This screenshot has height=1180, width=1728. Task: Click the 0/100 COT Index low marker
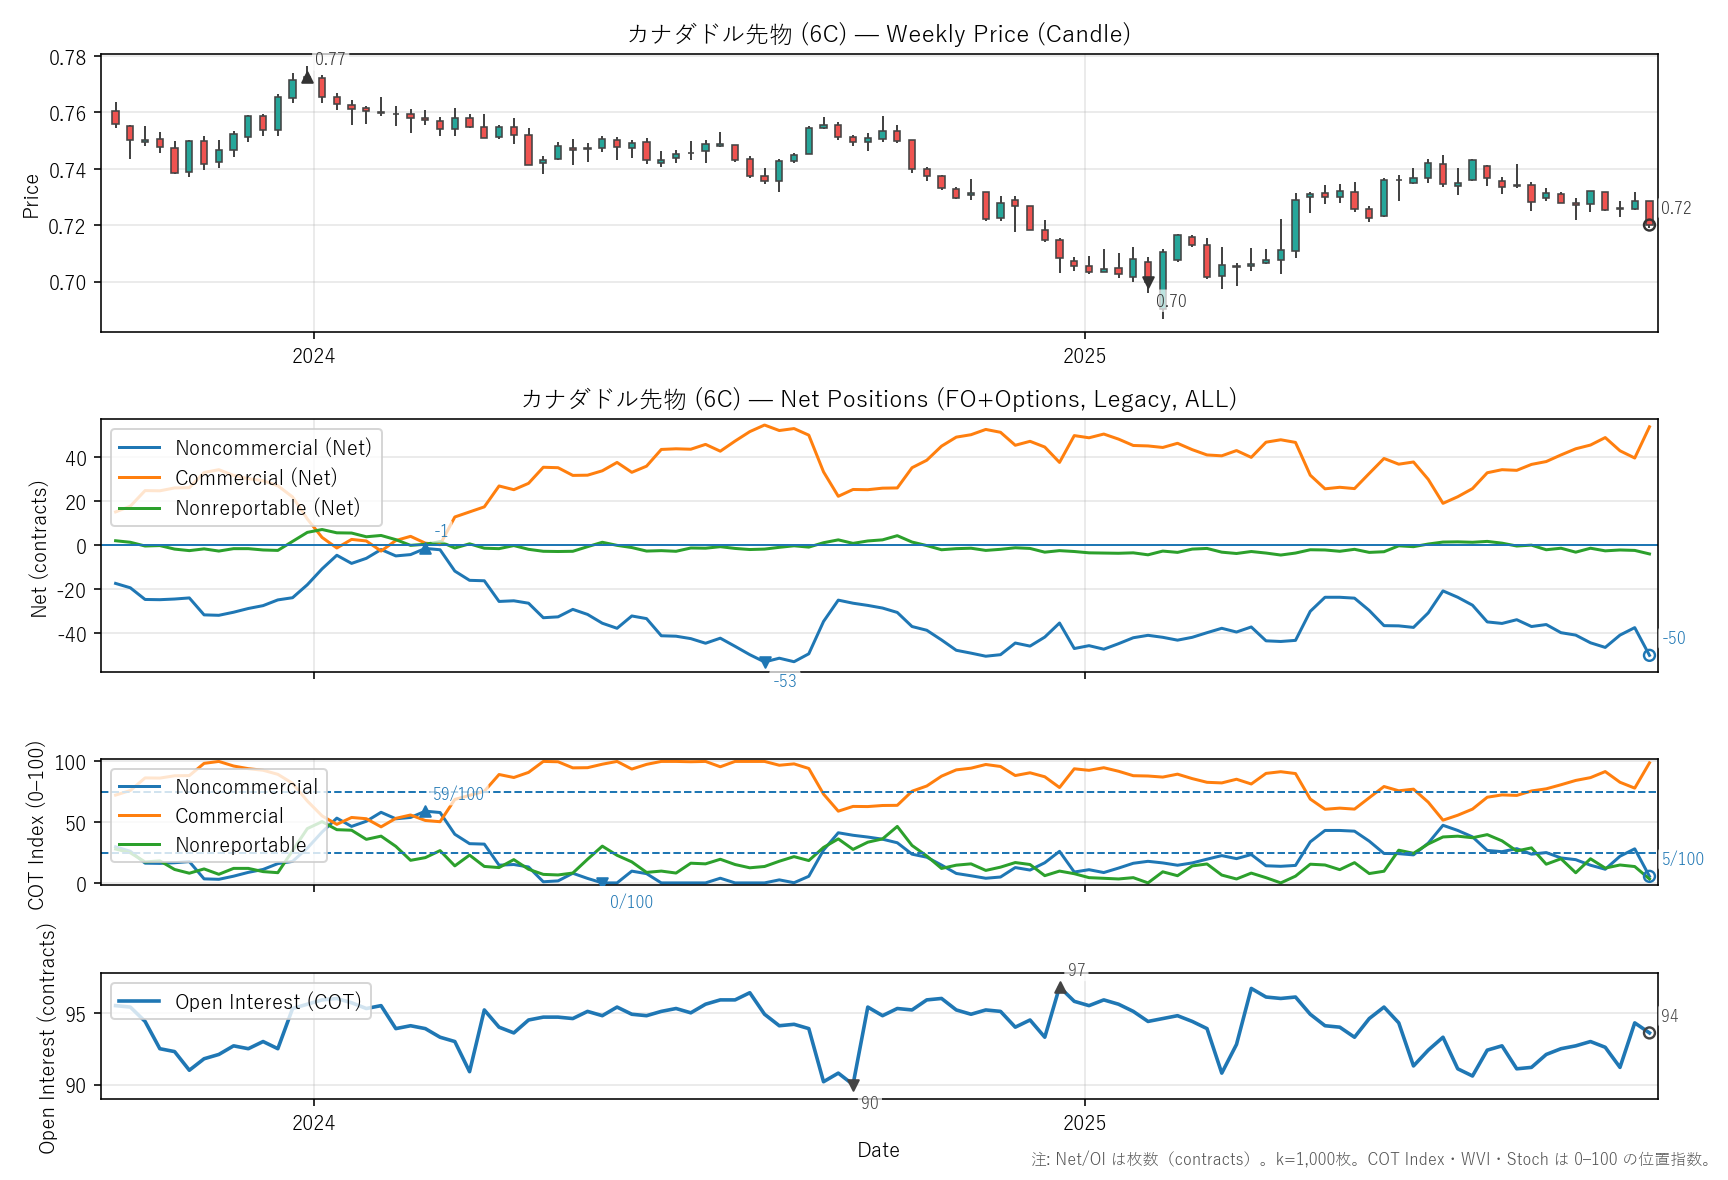pyautogui.click(x=602, y=883)
